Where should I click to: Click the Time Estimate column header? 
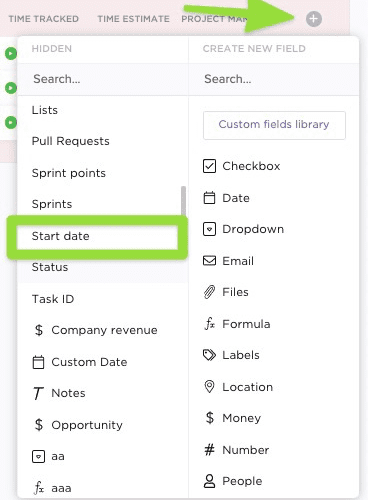[133, 19]
